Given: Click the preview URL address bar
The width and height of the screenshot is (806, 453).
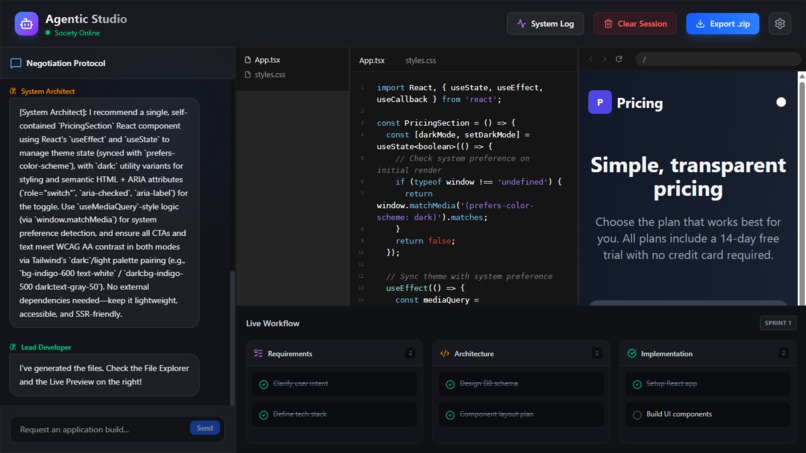Looking at the screenshot, I should (718, 59).
